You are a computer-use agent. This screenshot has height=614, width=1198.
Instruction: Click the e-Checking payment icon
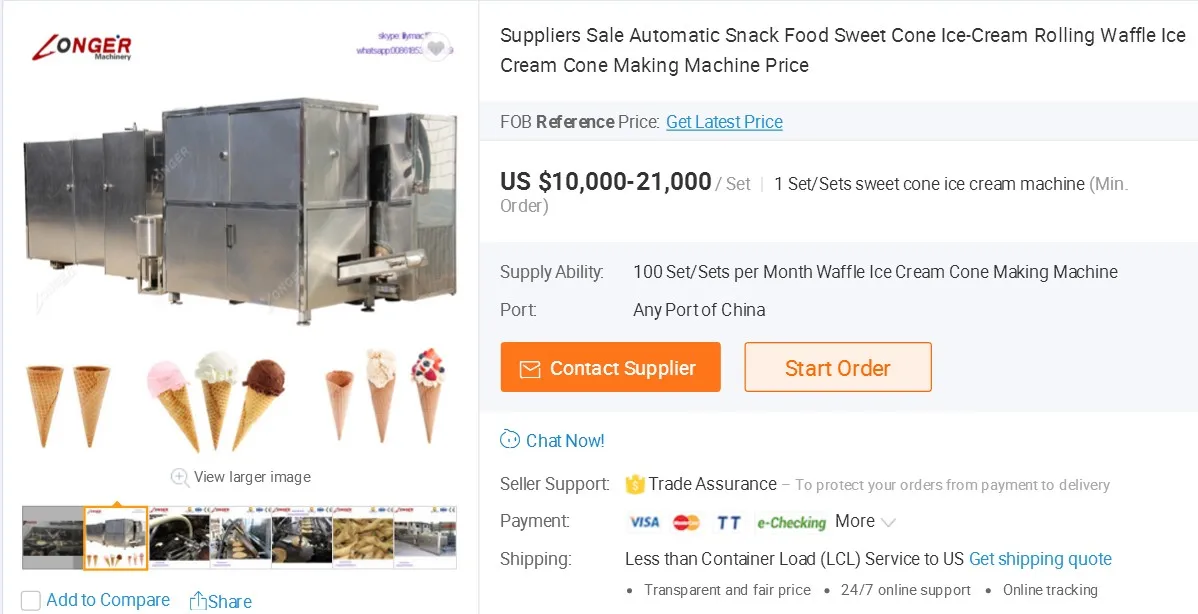[x=791, y=522]
